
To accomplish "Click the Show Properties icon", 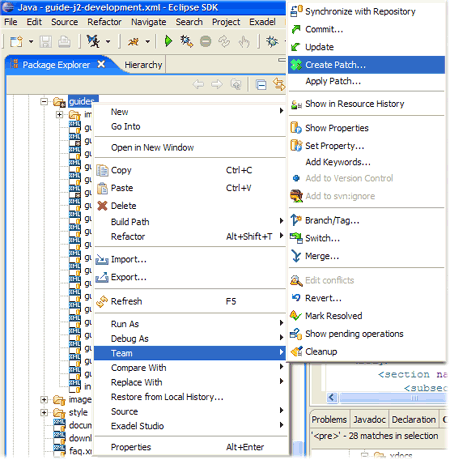I will 296,128.
